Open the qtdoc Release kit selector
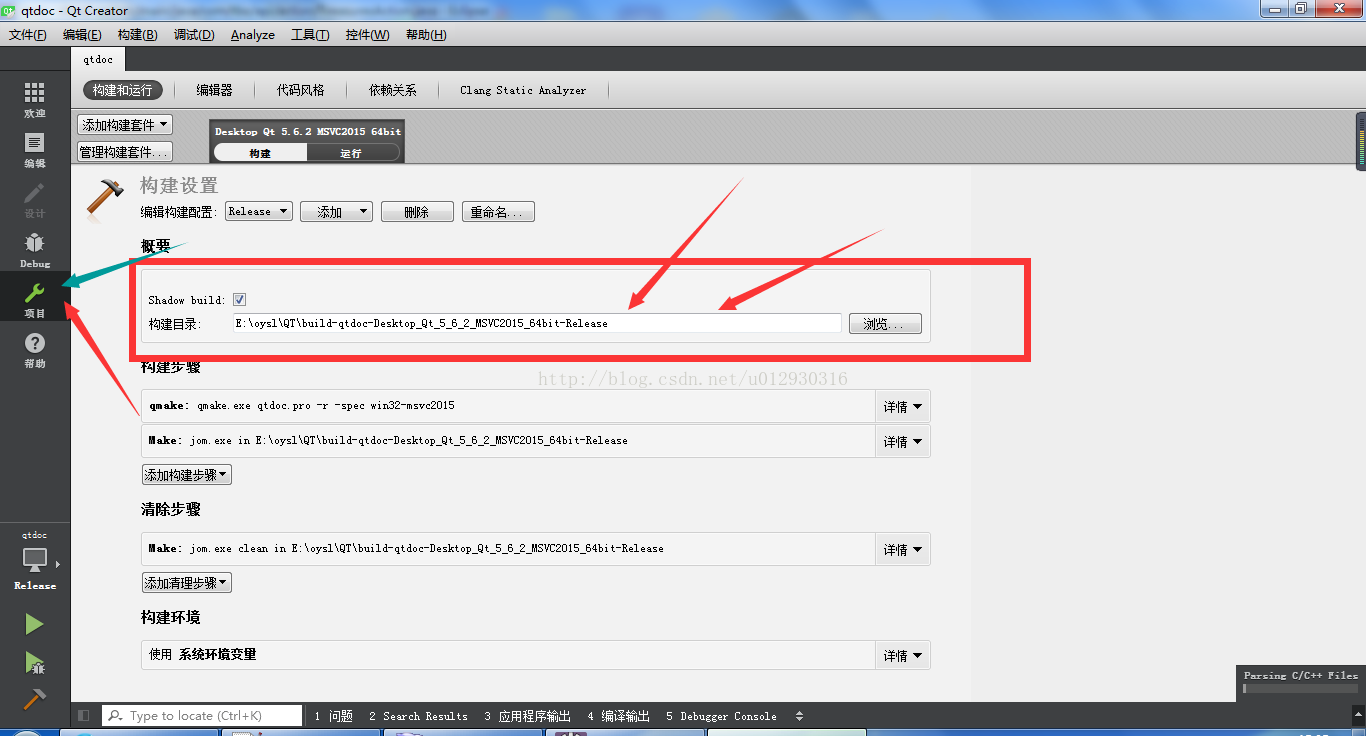The image size is (1366, 736). point(35,562)
